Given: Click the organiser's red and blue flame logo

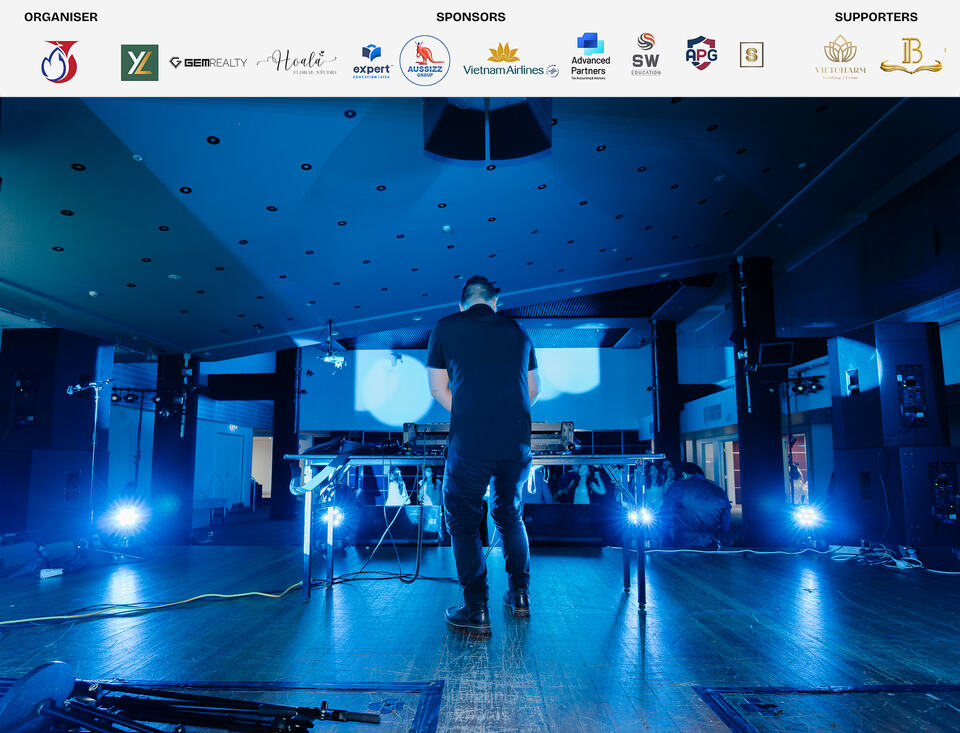Looking at the screenshot, I should tap(59, 61).
